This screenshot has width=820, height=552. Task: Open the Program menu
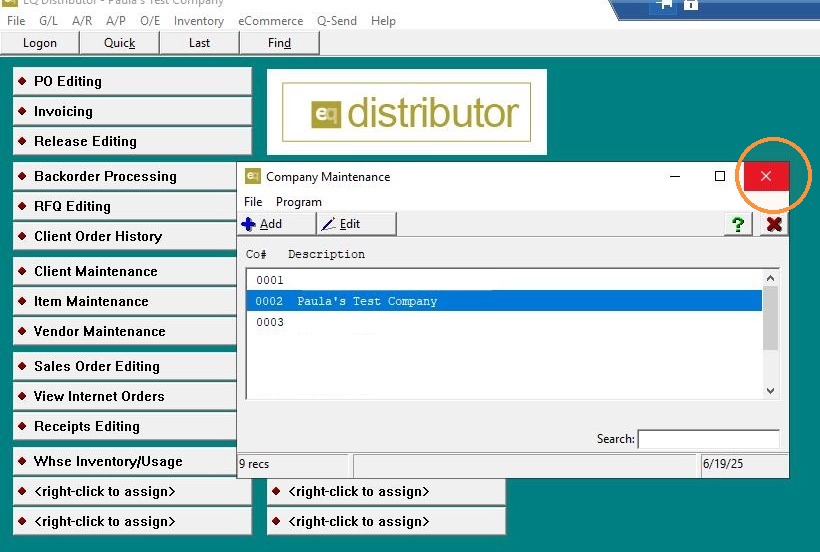coord(299,202)
